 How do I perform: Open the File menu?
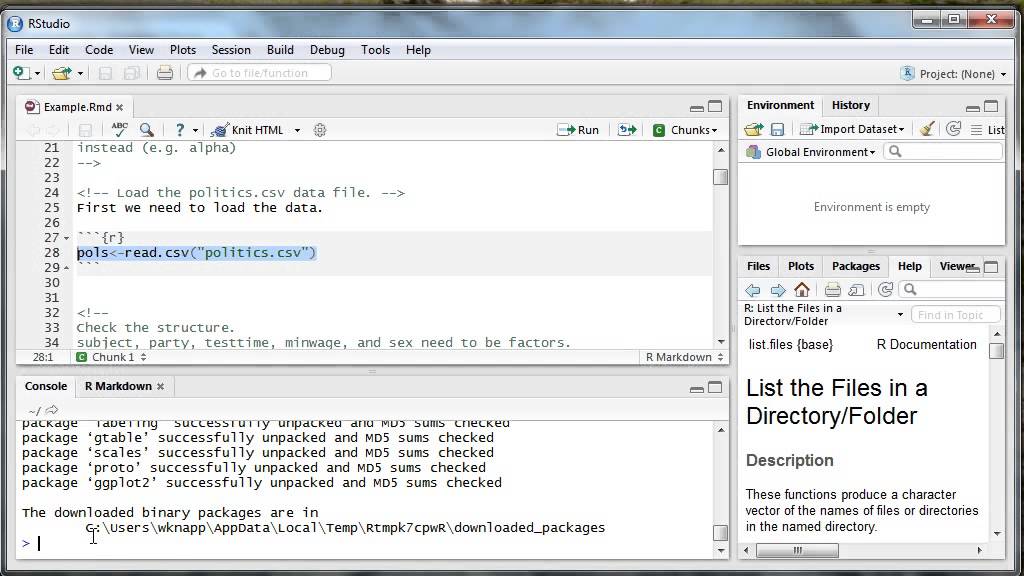tap(24, 50)
